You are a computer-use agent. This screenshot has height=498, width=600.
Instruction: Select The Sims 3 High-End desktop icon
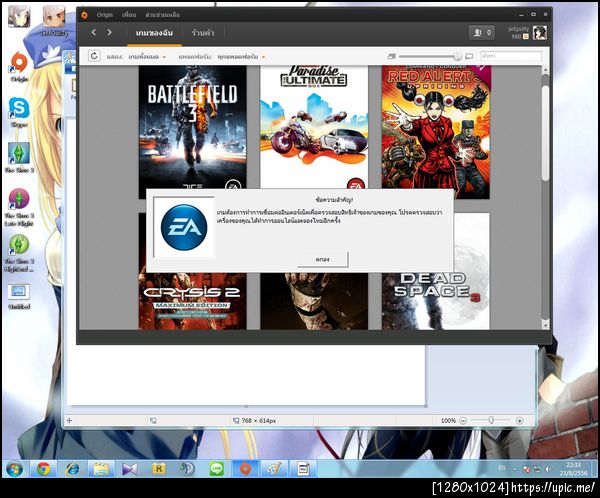click(x=19, y=253)
